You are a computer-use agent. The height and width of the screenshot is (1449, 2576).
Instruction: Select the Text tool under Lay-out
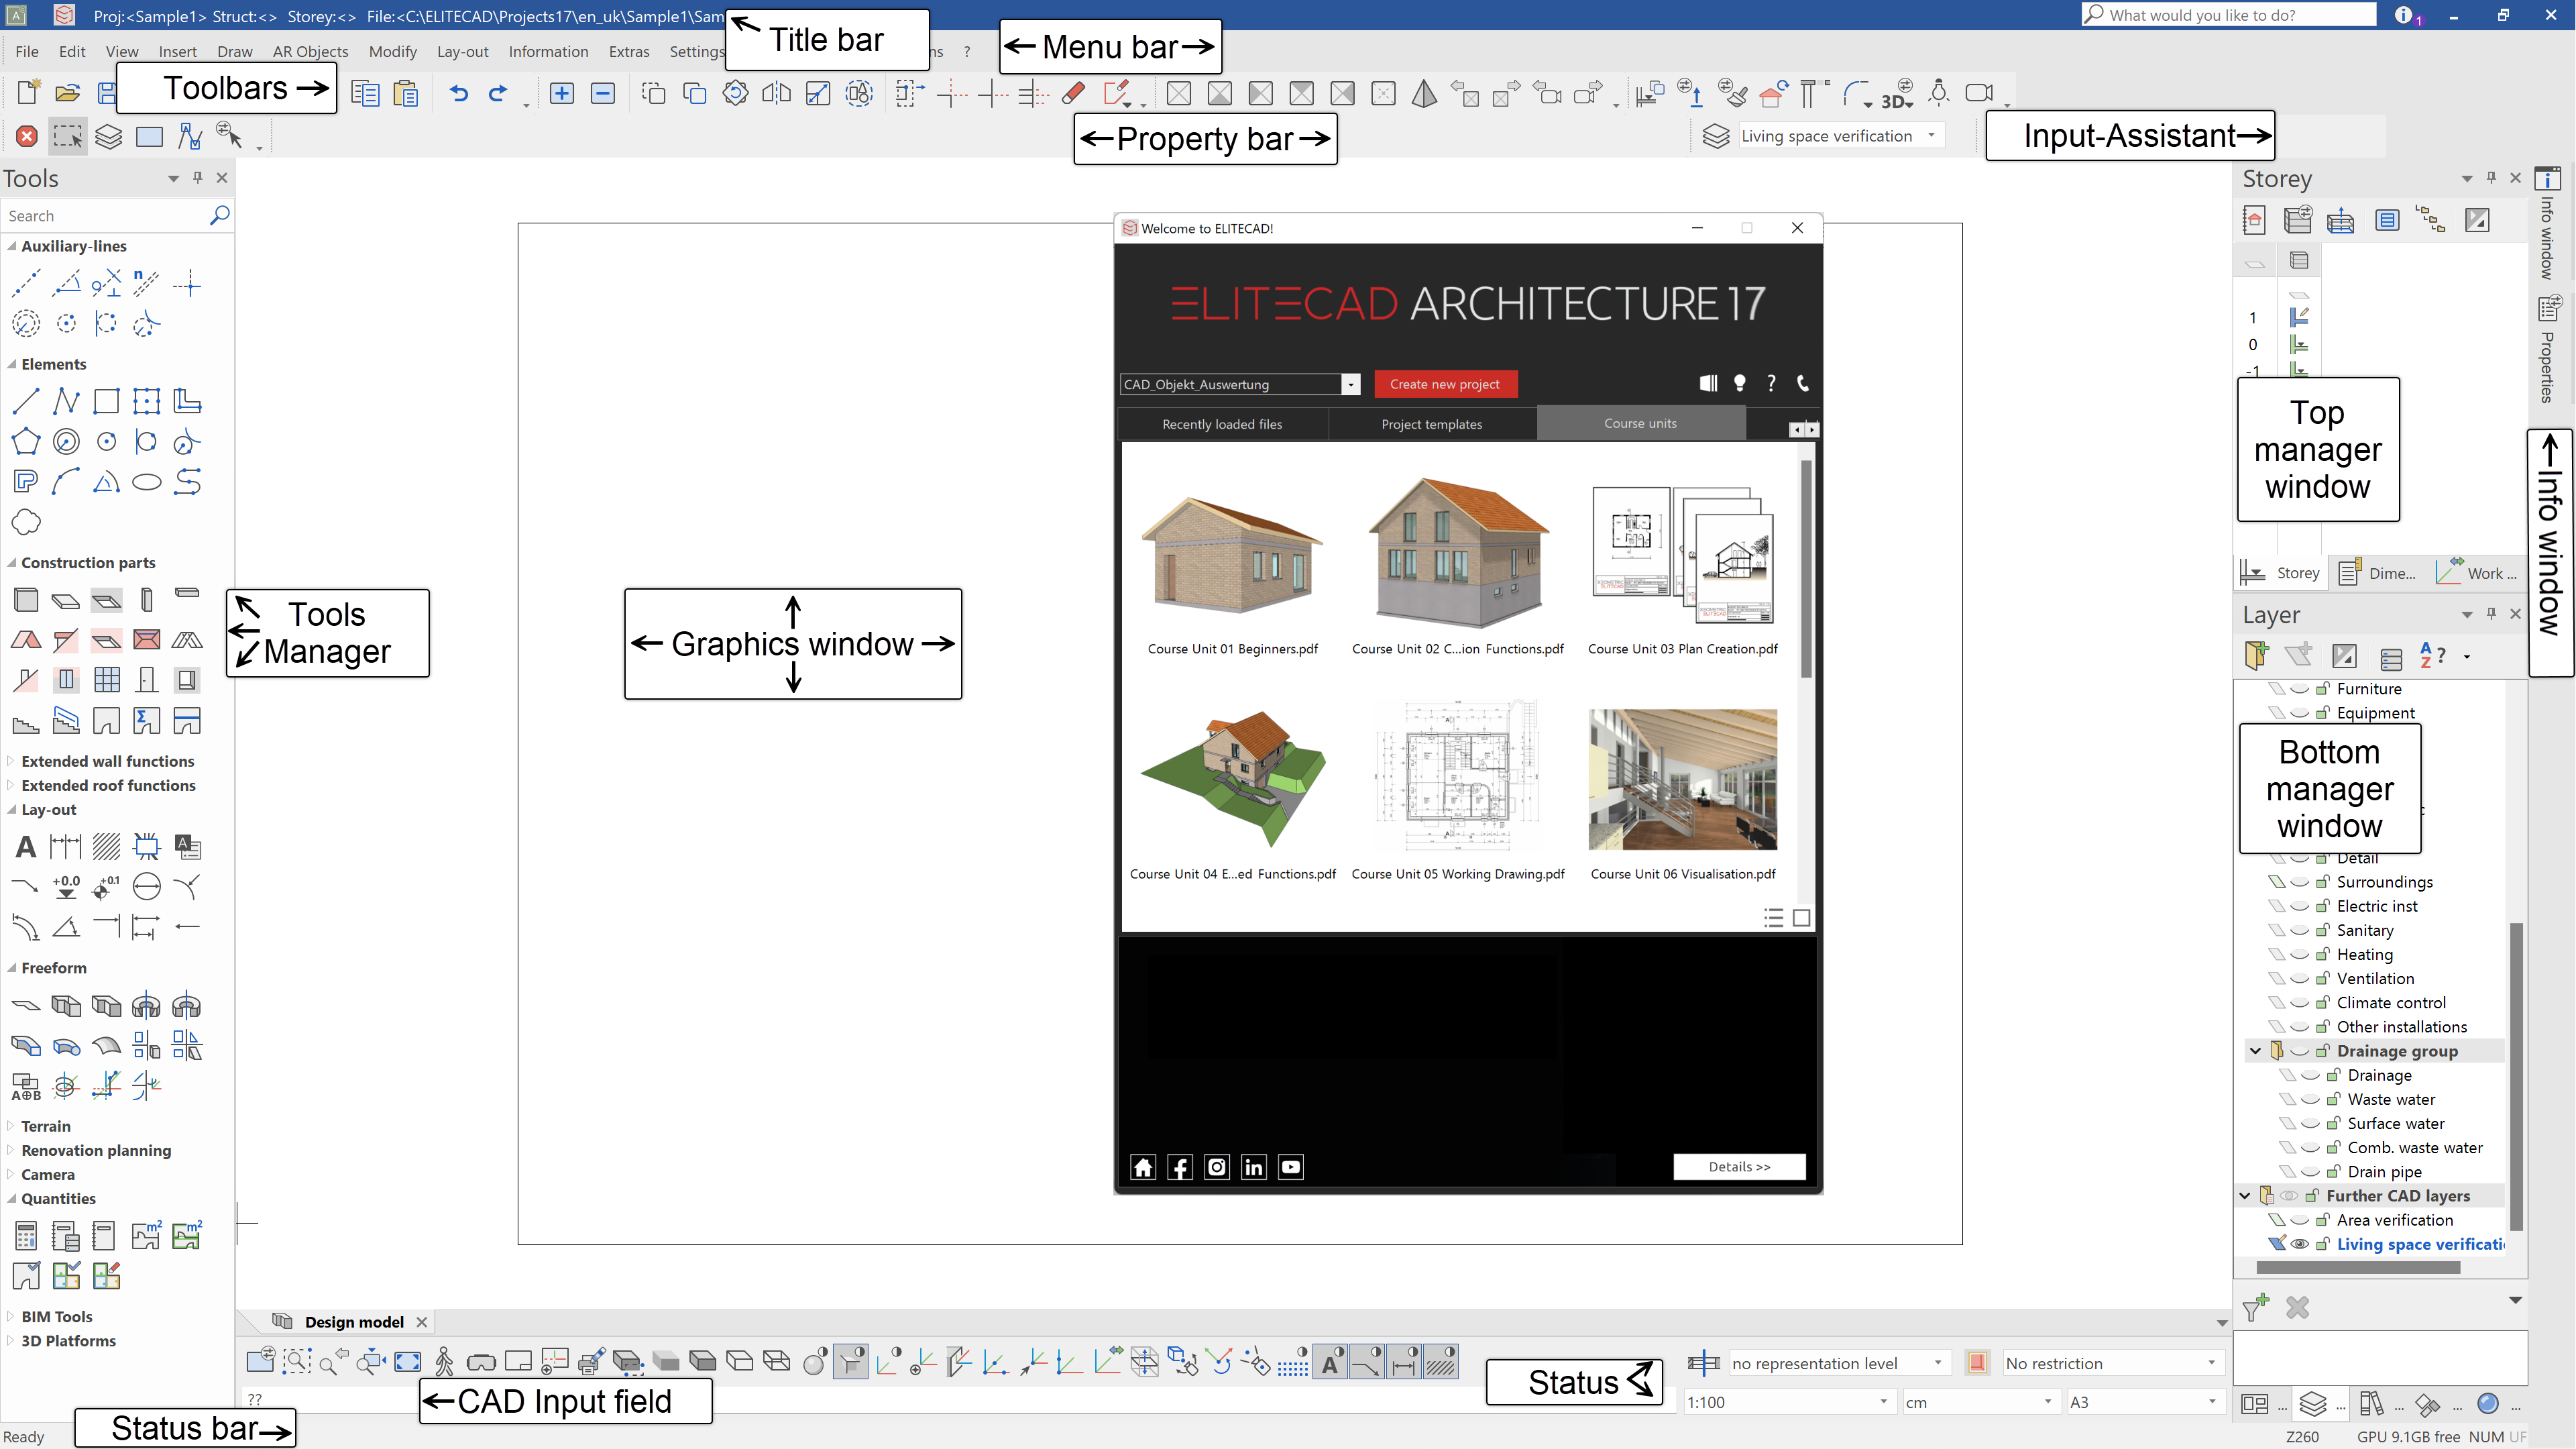[26, 847]
